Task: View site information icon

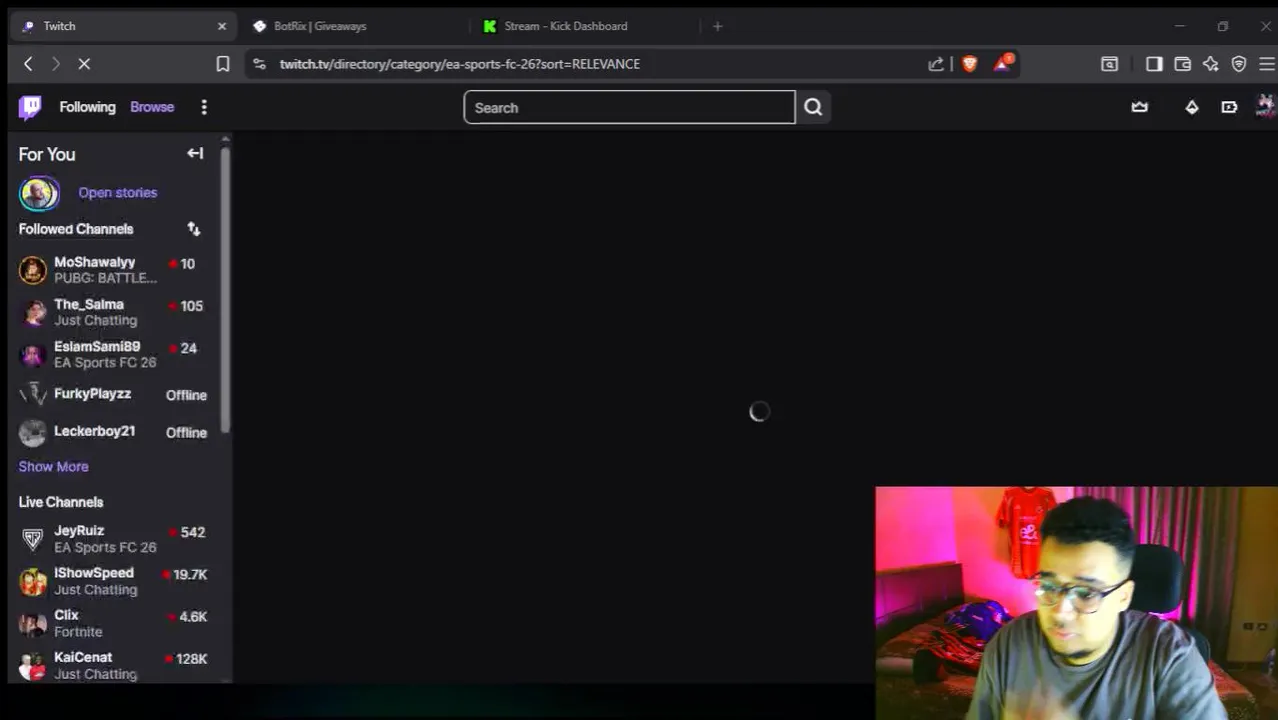Action: click(x=259, y=64)
